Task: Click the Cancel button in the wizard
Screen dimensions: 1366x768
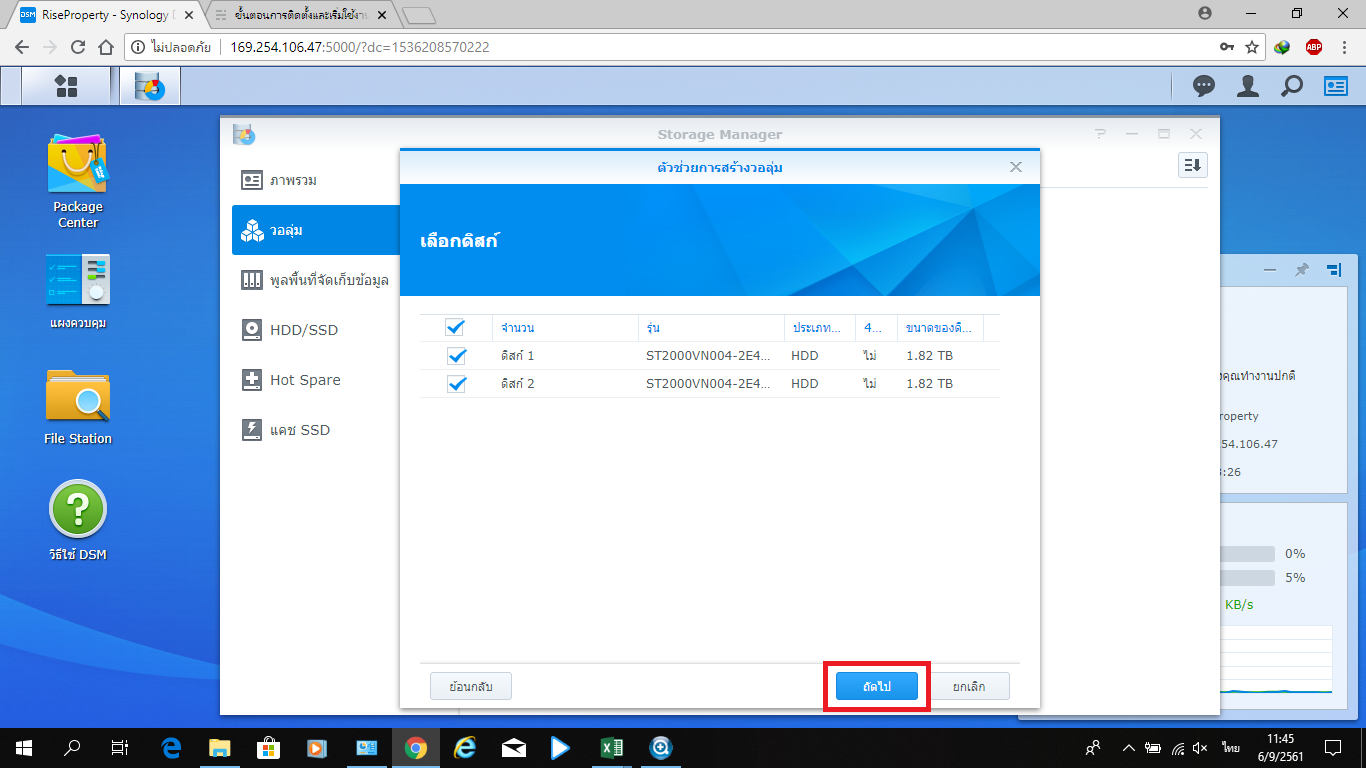Action: click(x=967, y=687)
